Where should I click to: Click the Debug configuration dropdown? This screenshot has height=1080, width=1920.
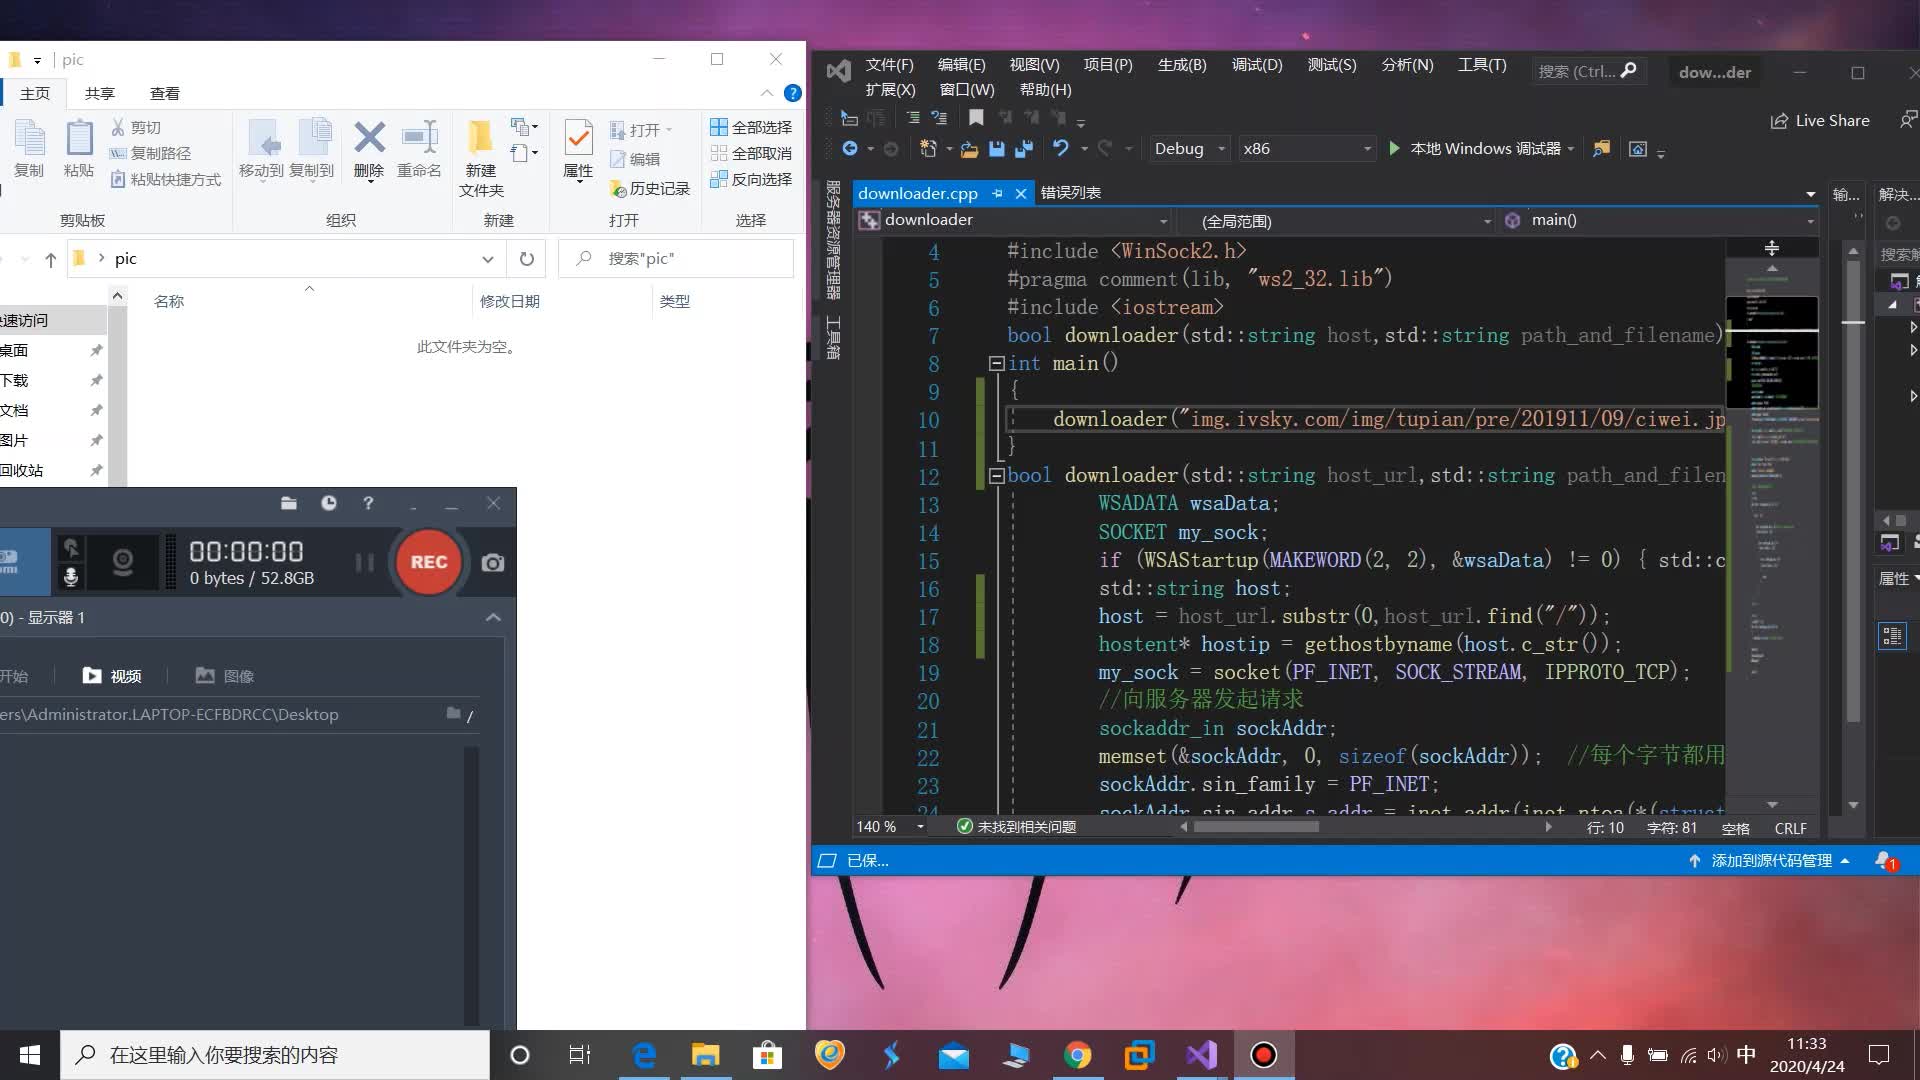1184,148
